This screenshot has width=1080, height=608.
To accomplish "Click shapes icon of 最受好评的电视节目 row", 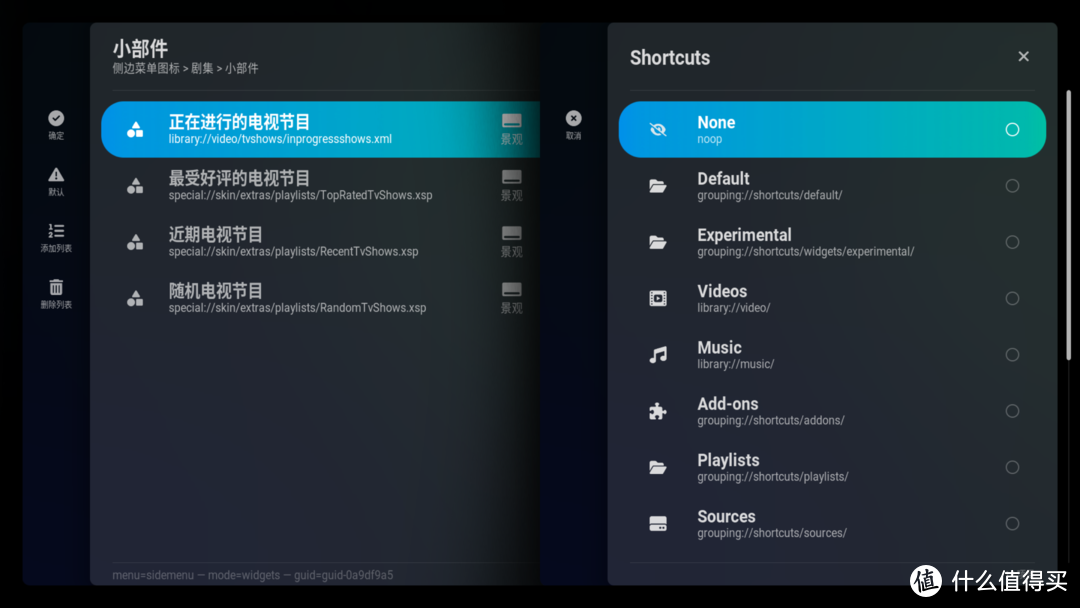I will (x=135, y=186).
